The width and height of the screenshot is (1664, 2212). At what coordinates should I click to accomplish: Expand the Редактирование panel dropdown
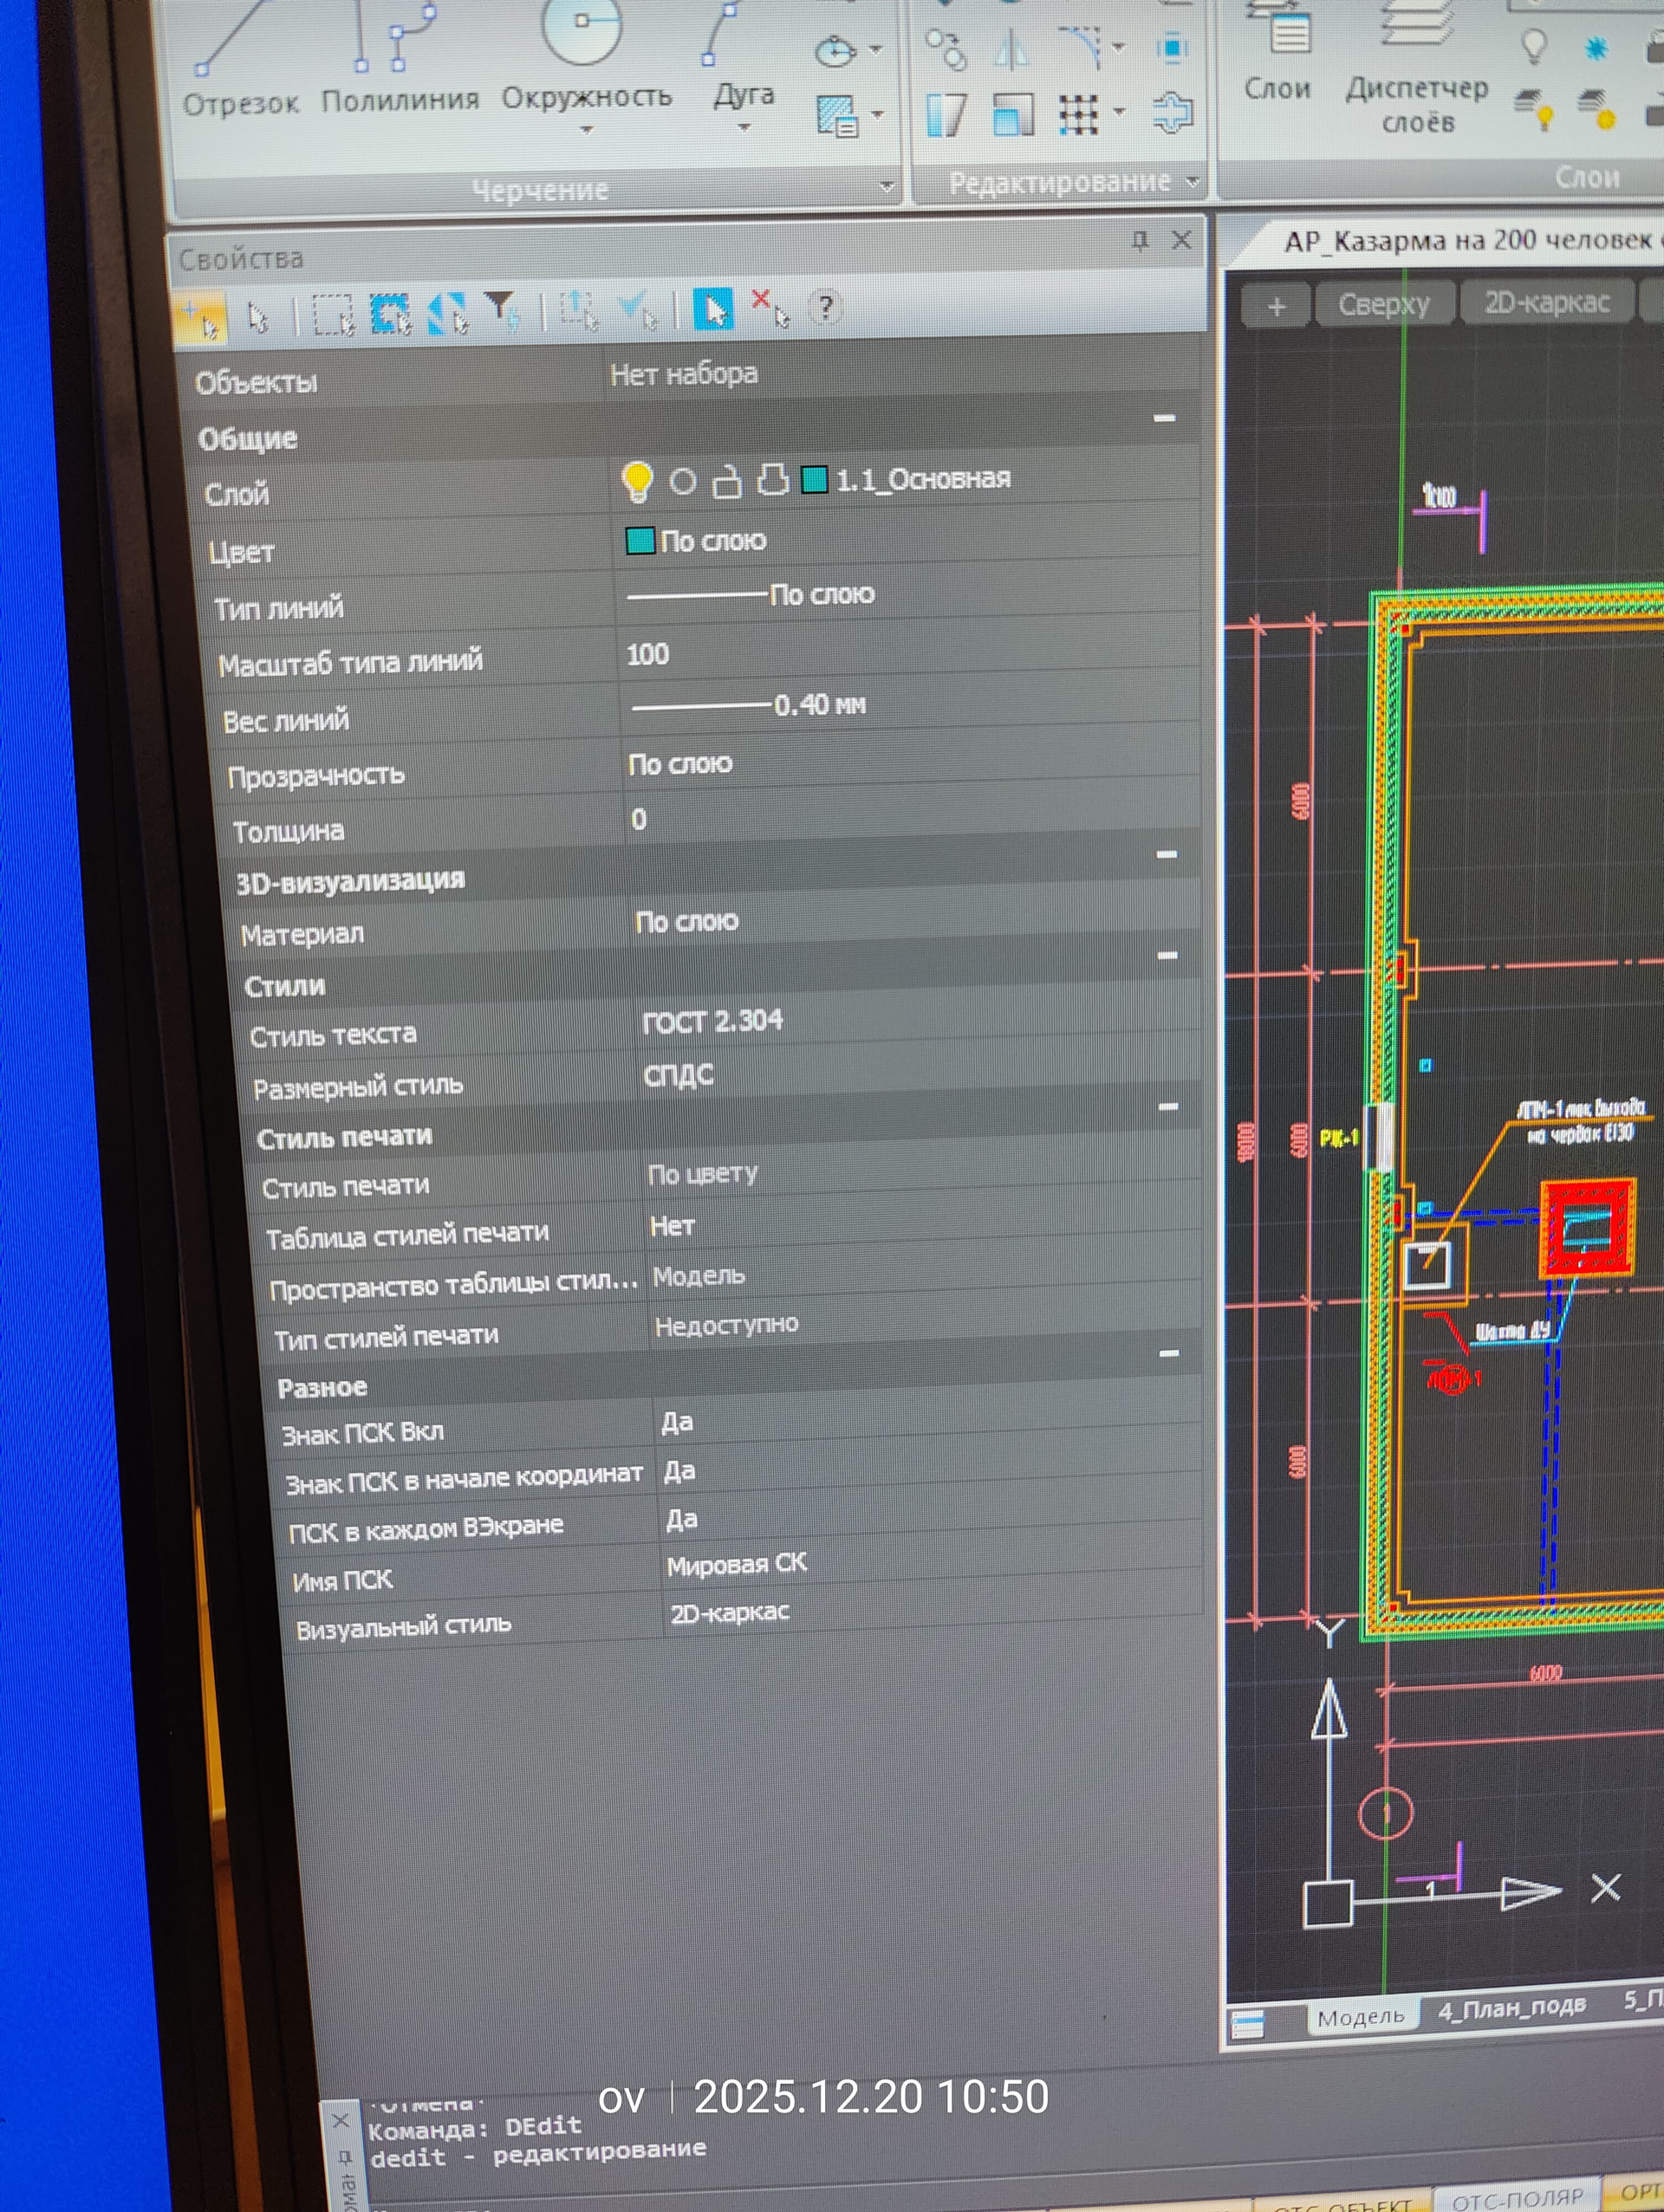pyautogui.click(x=1192, y=182)
